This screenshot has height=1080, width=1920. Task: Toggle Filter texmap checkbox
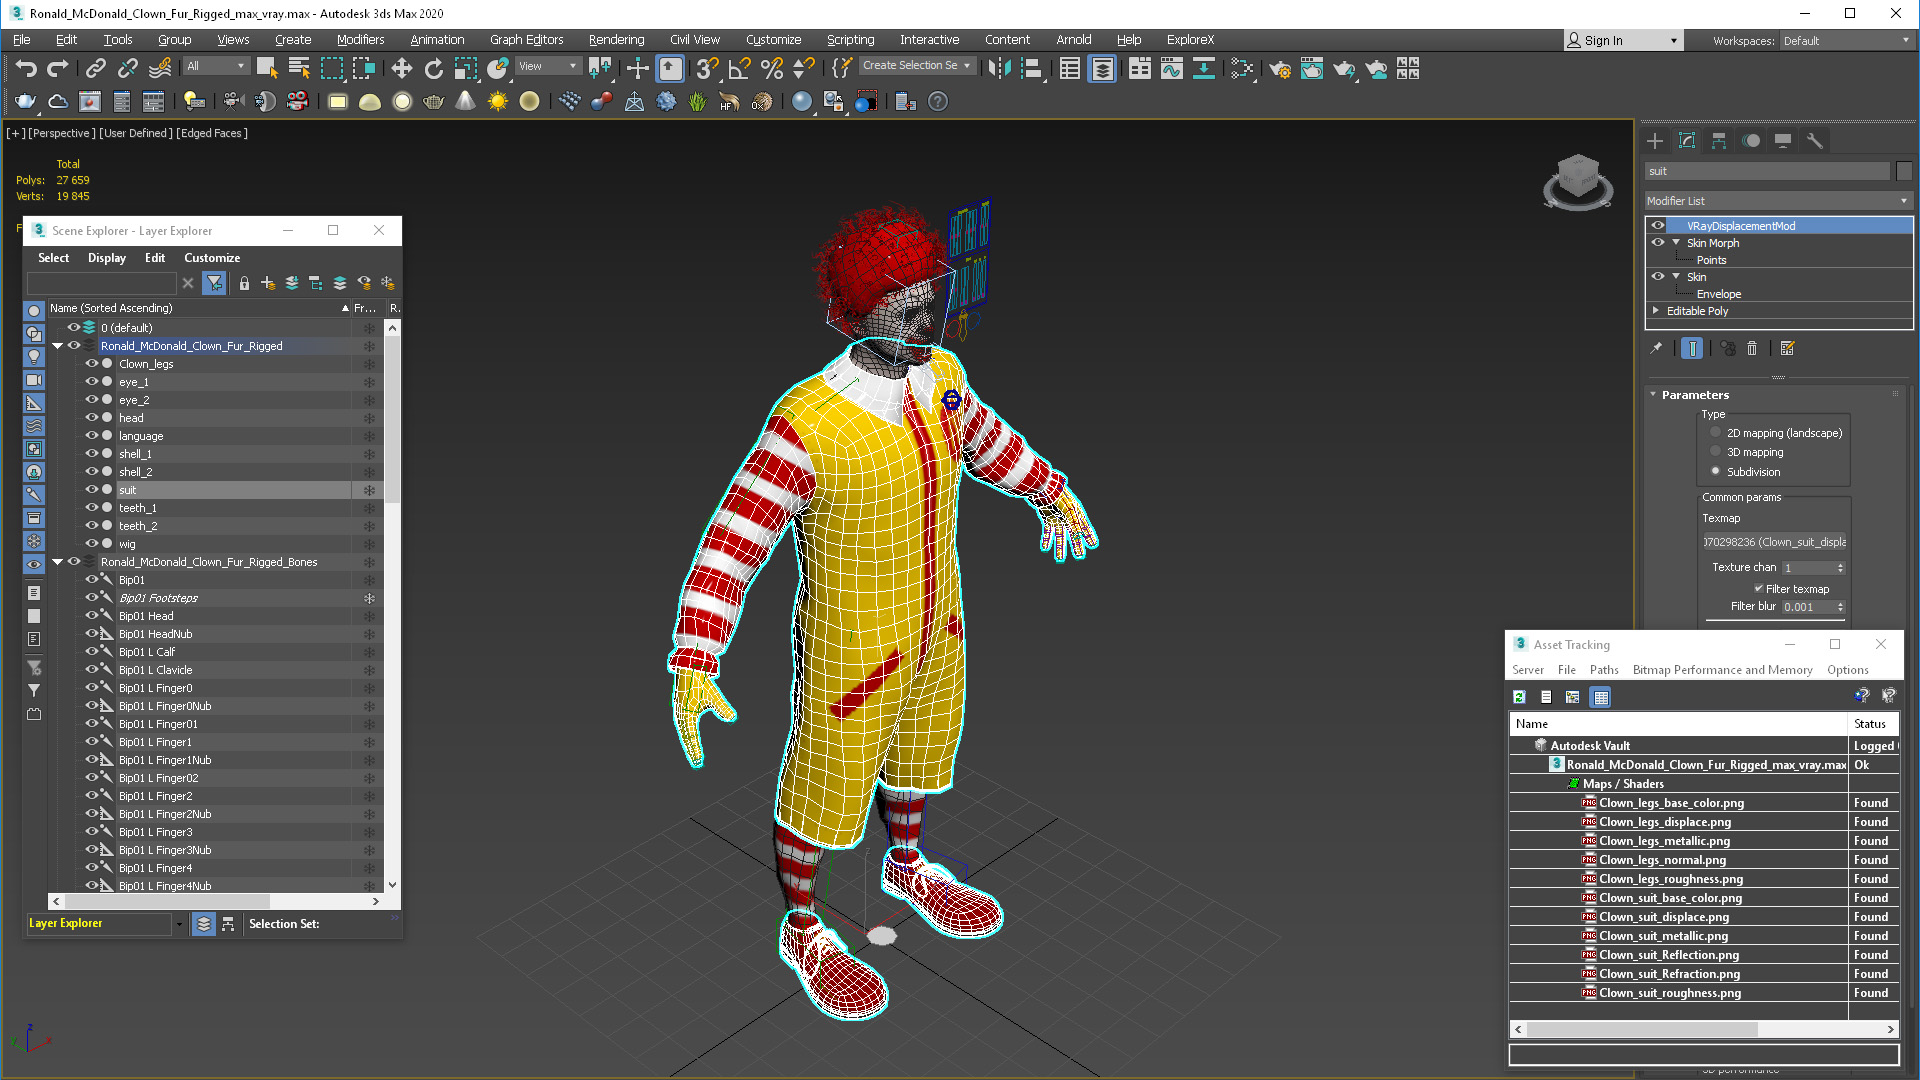pos(1759,589)
